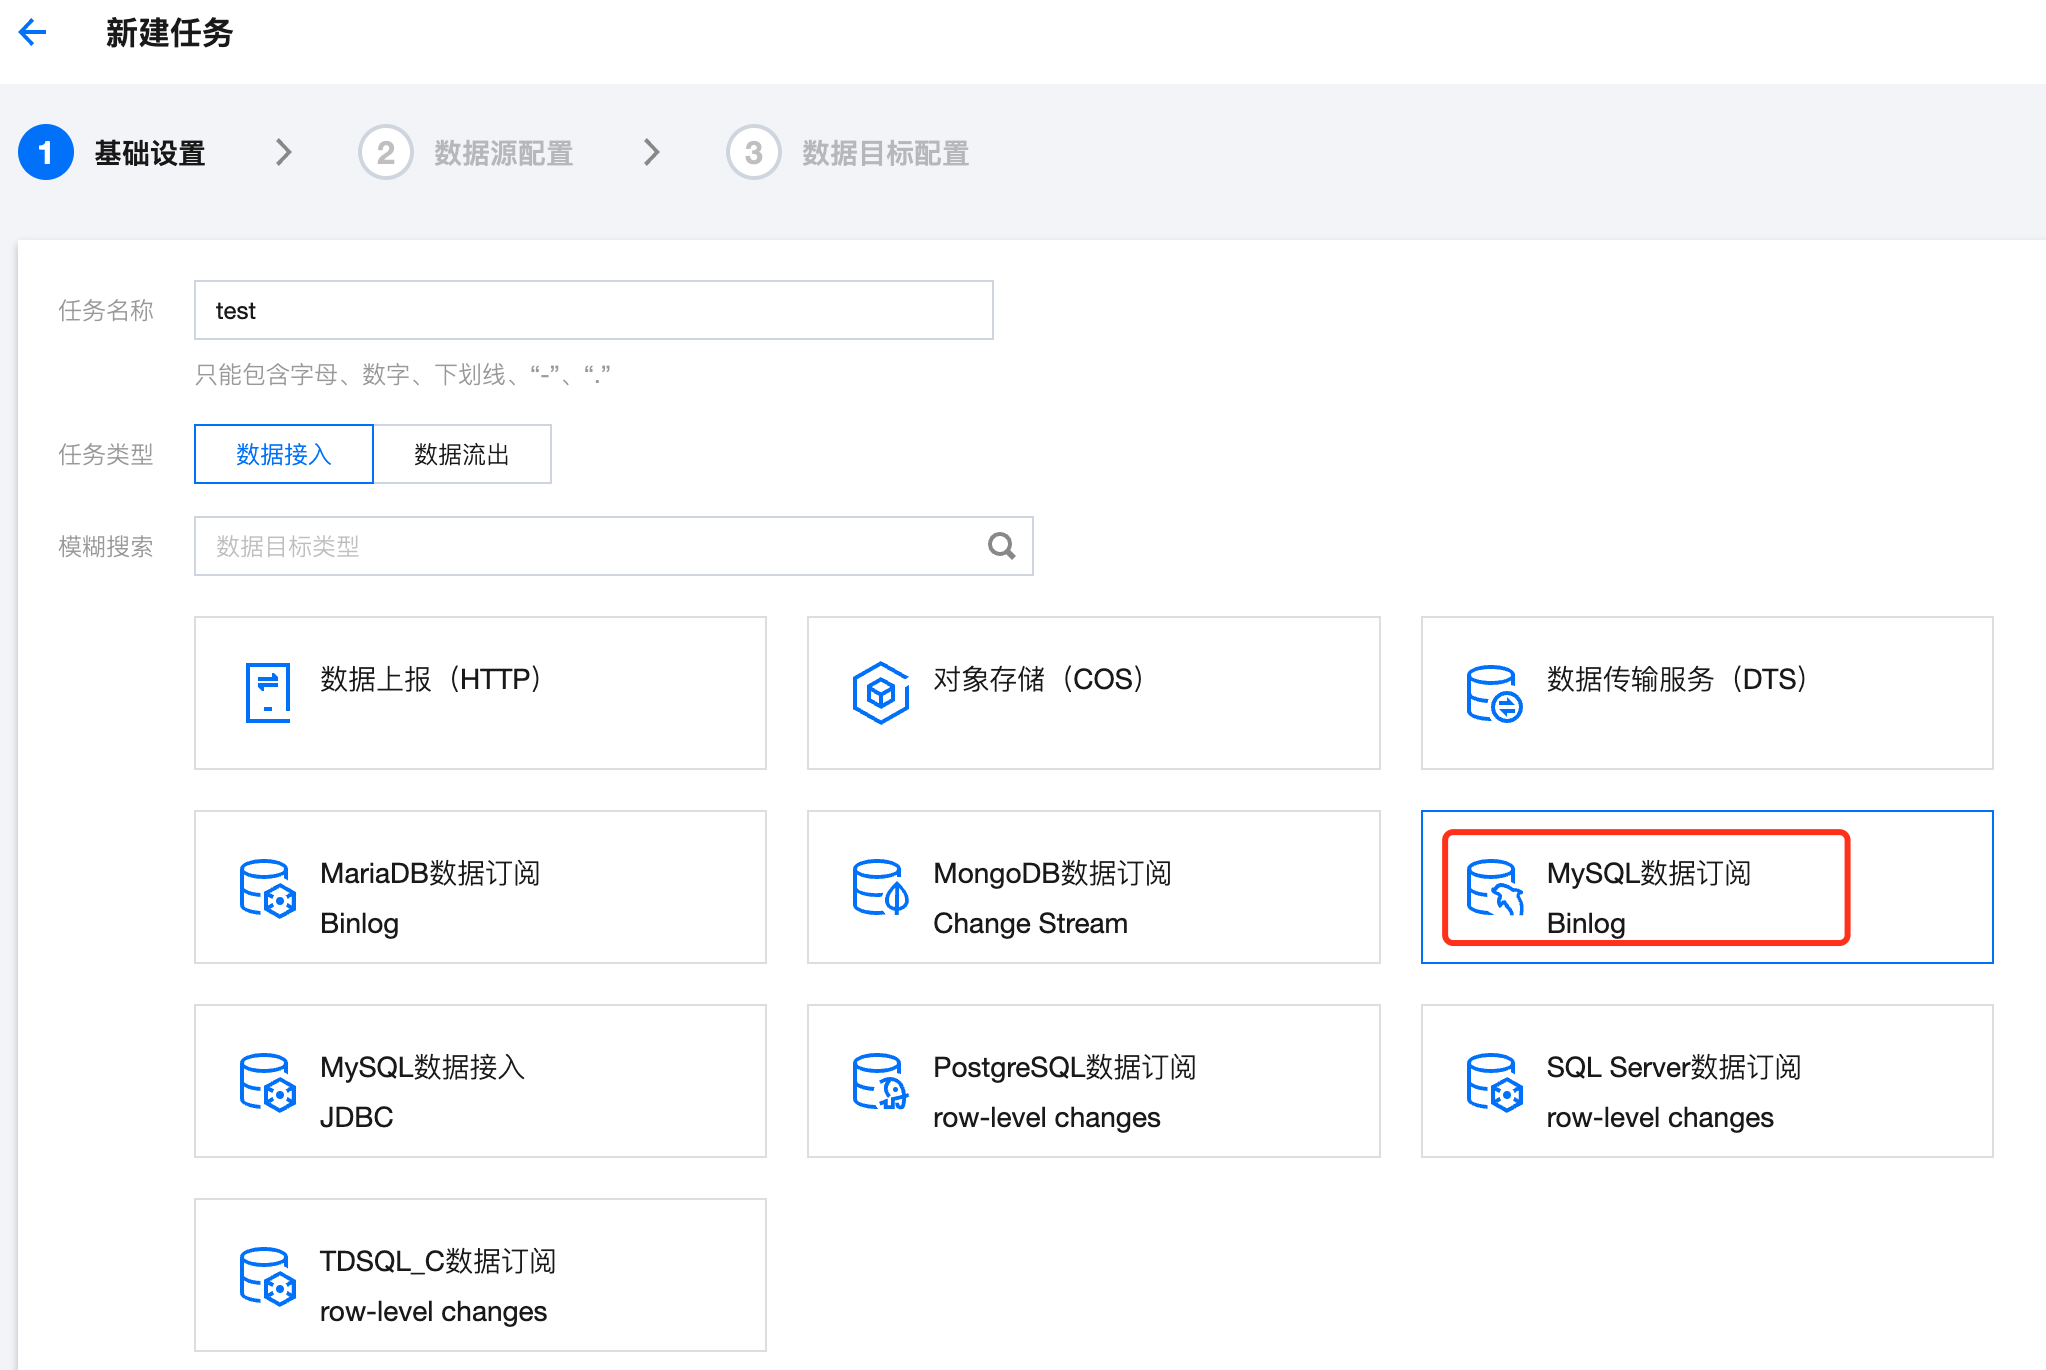Click the TDSQL_C subscription database icon

pyautogui.click(x=268, y=1276)
